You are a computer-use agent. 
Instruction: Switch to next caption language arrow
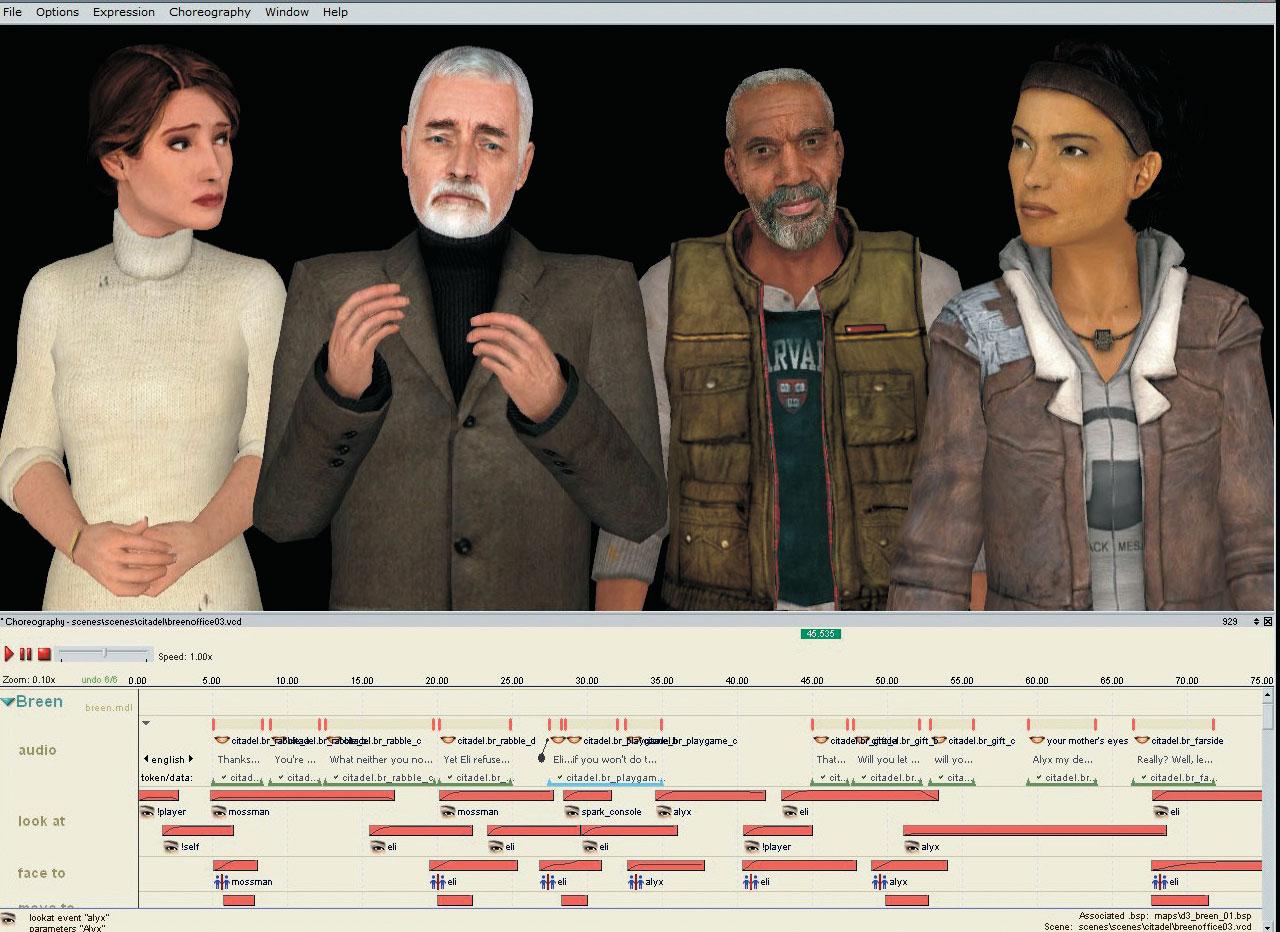(191, 759)
